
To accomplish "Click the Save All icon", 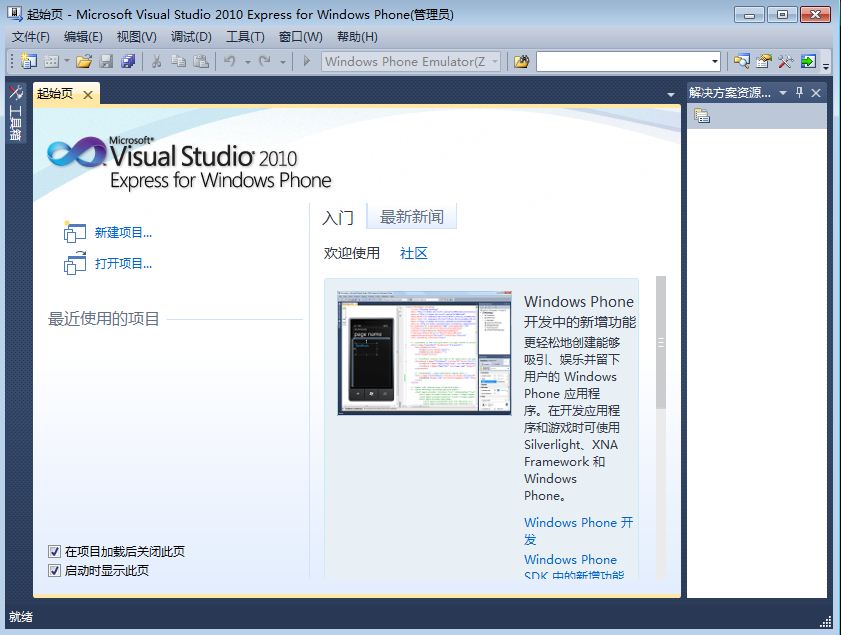I will (128, 62).
